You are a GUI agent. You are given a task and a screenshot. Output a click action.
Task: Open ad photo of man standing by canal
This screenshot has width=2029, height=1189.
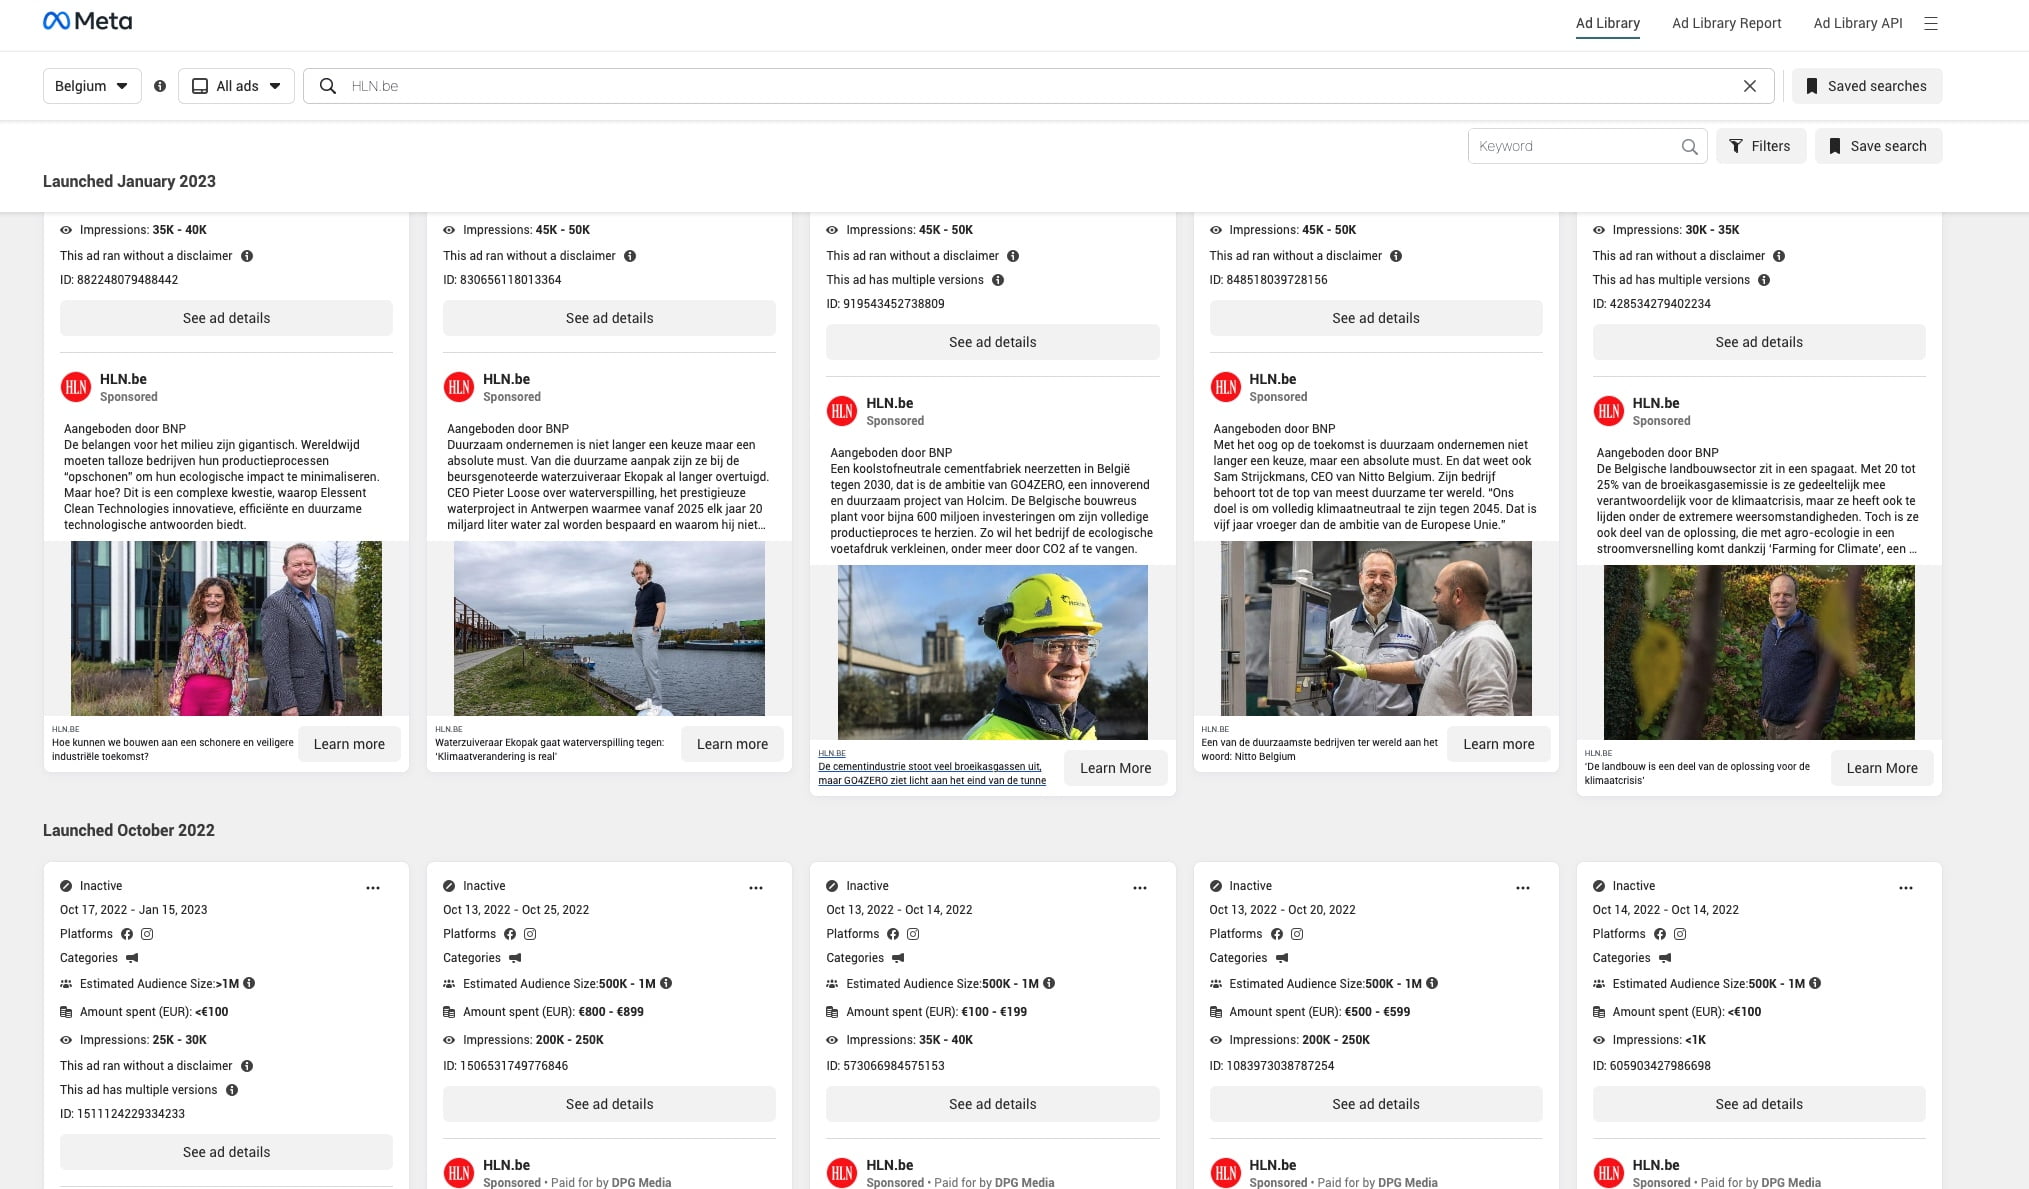(609, 628)
